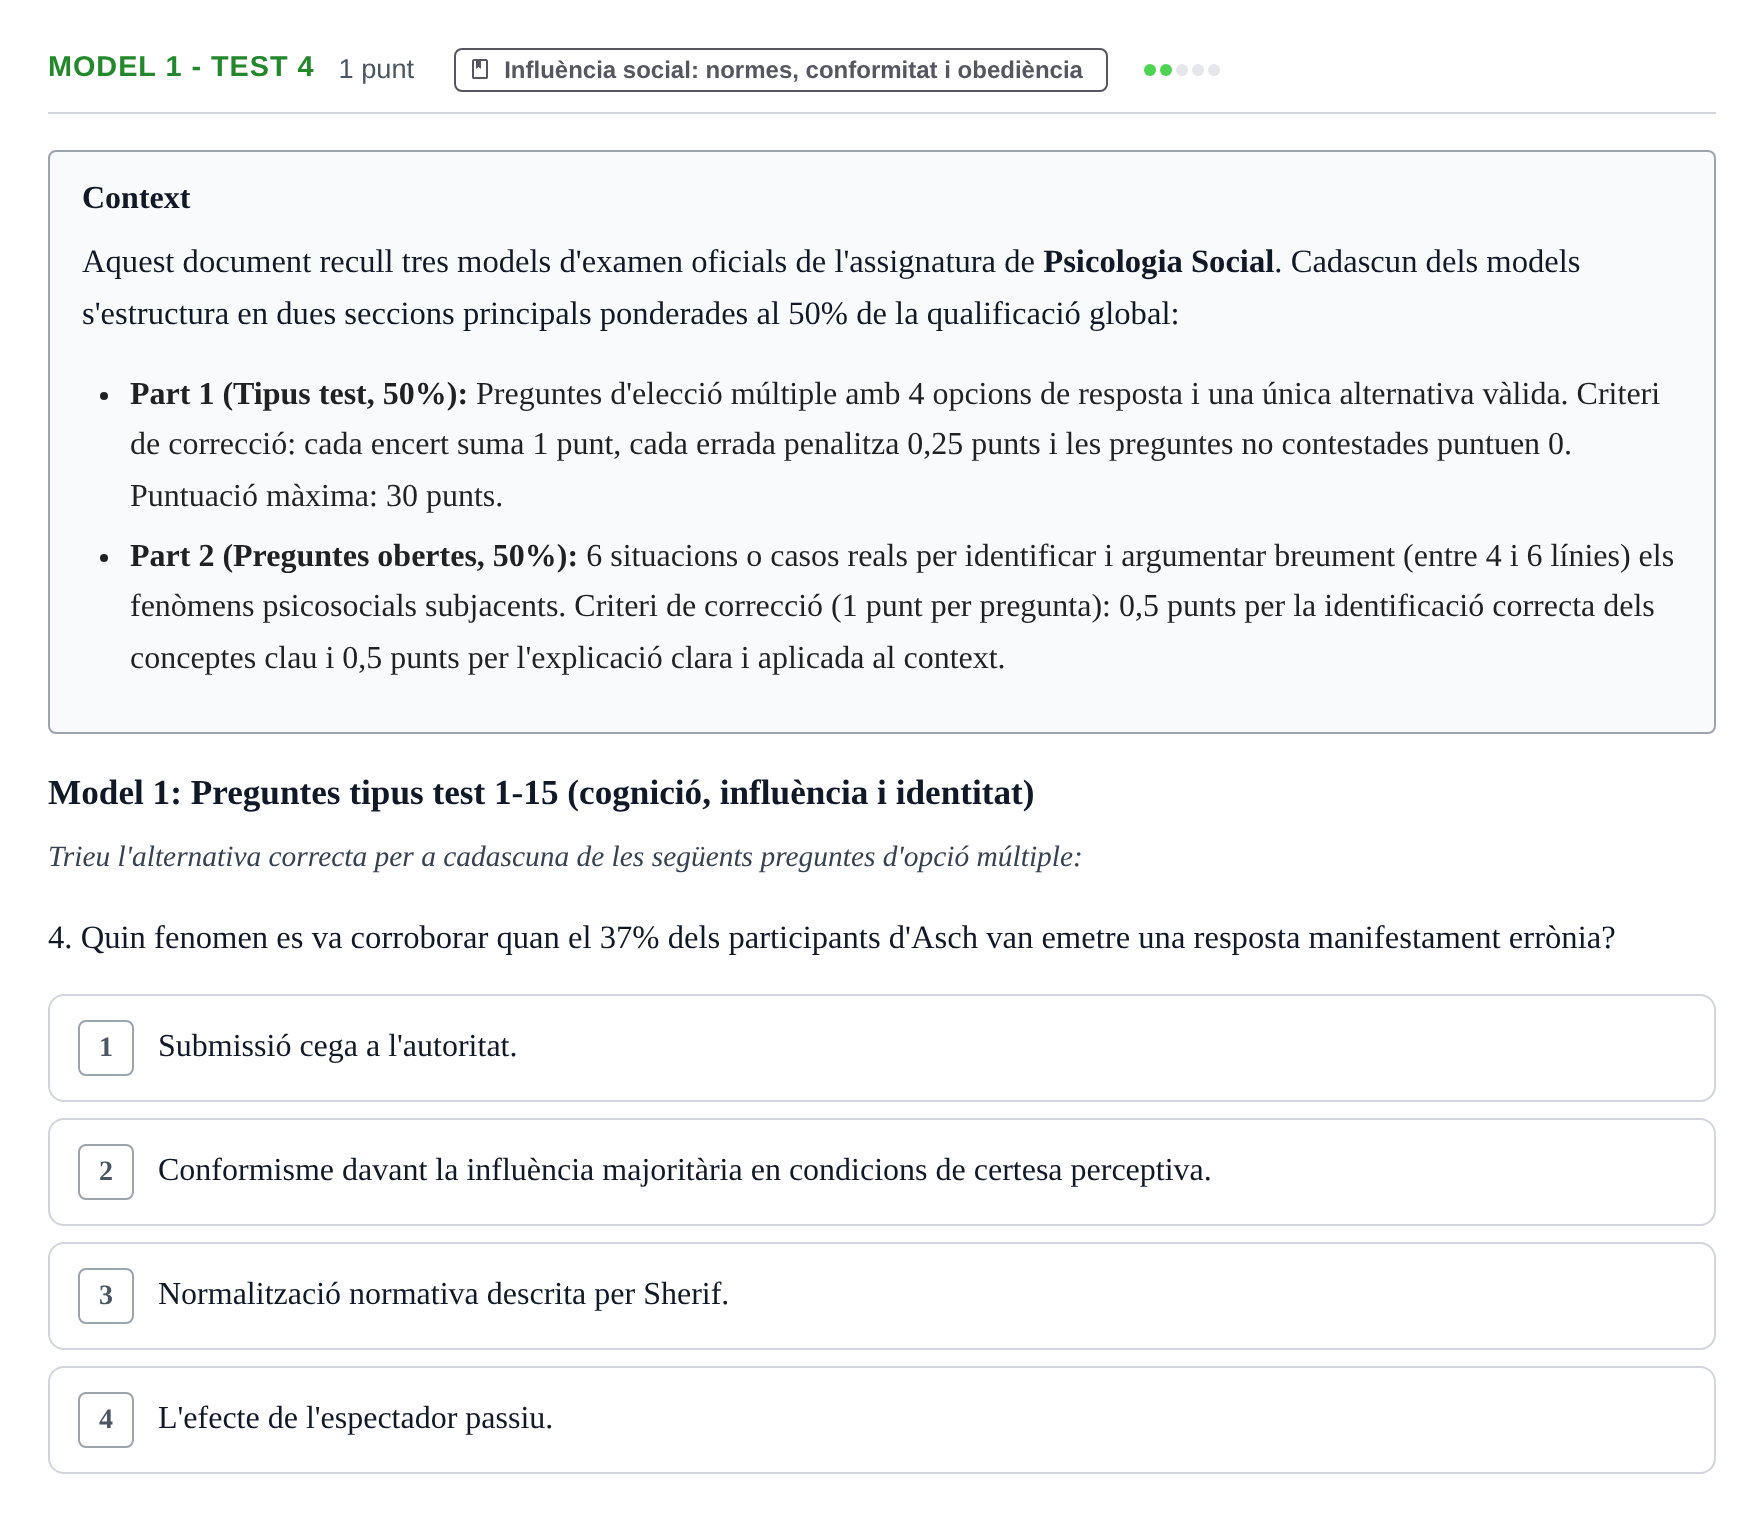The width and height of the screenshot is (1764, 1524).
Task: Click 'Part 1 (Tipus test, 50%):' label
Action: tap(298, 394)
